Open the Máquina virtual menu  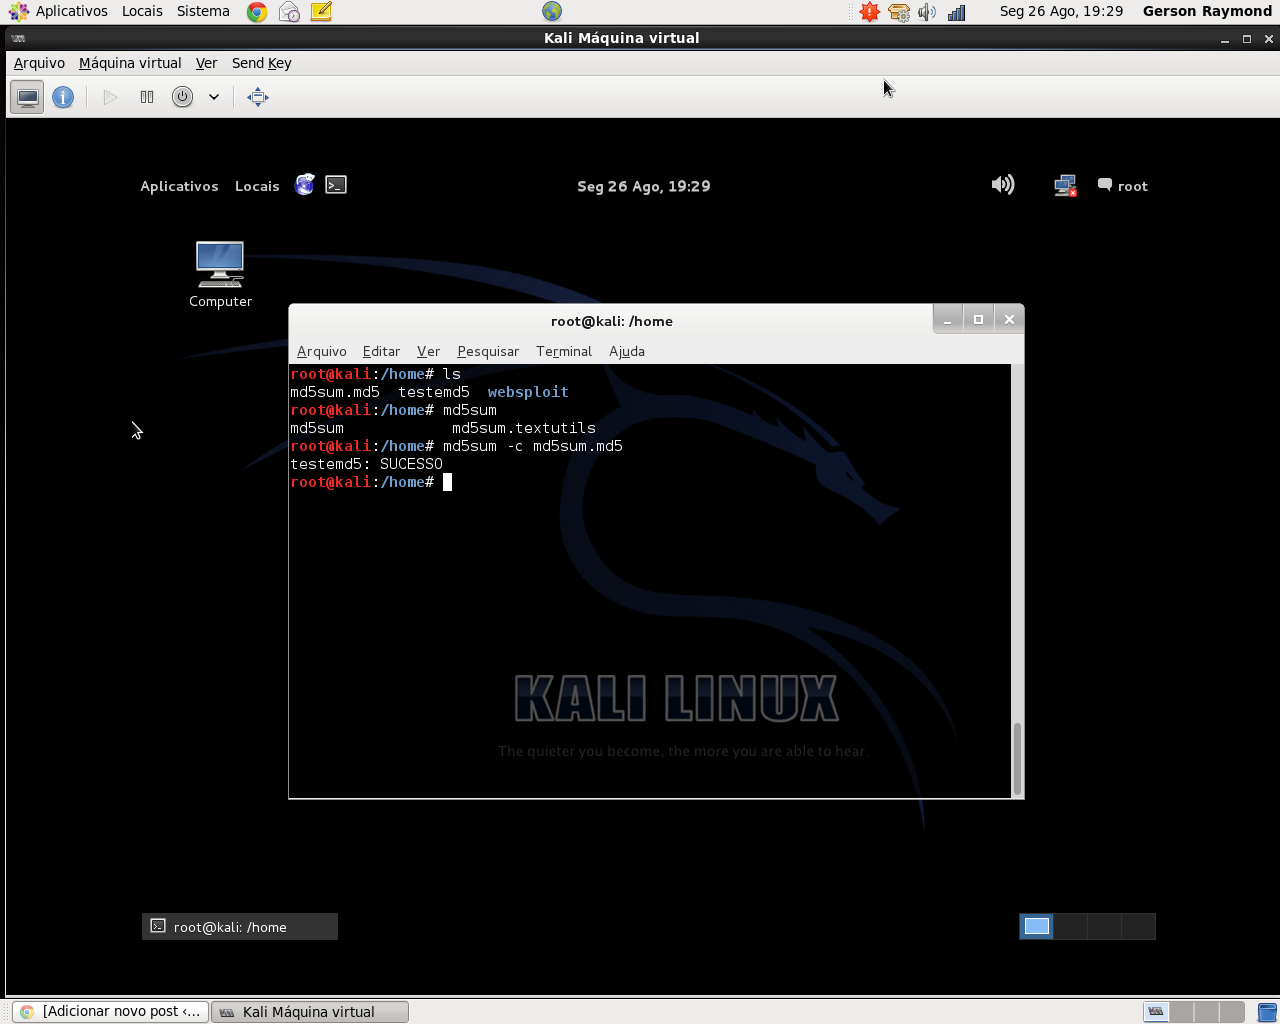130,63
